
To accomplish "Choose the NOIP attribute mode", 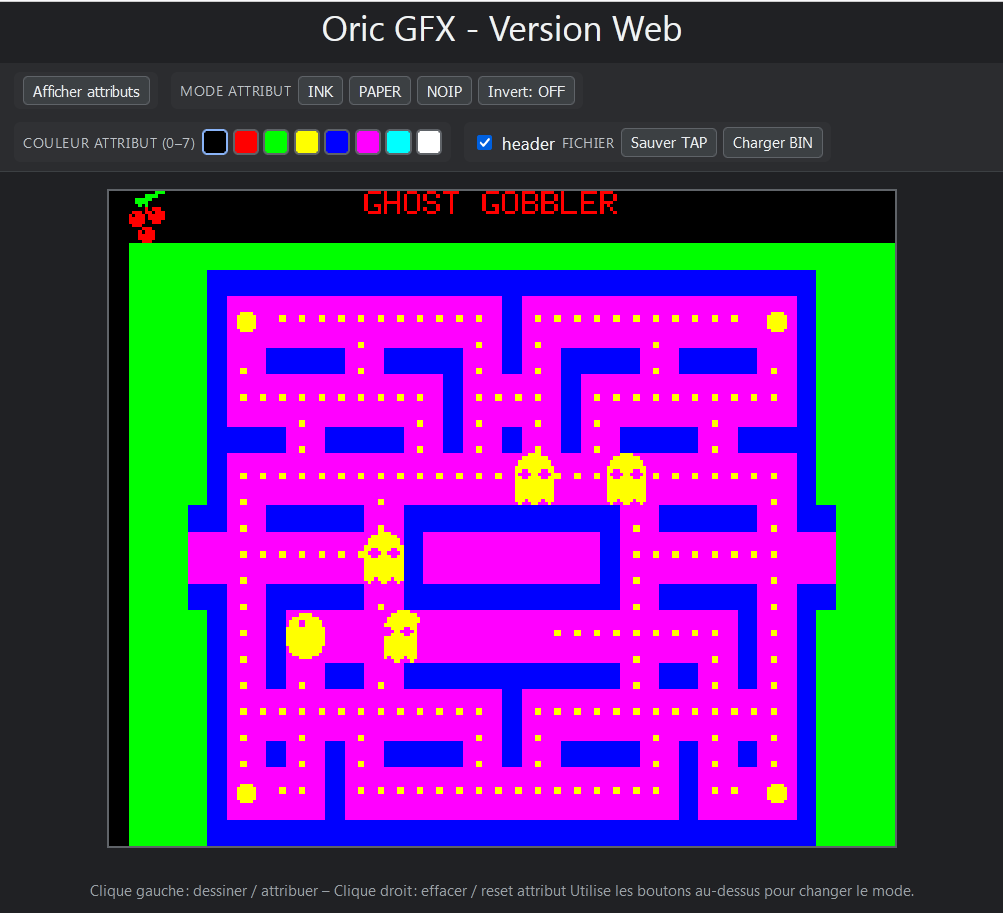I will coord(444,91).
